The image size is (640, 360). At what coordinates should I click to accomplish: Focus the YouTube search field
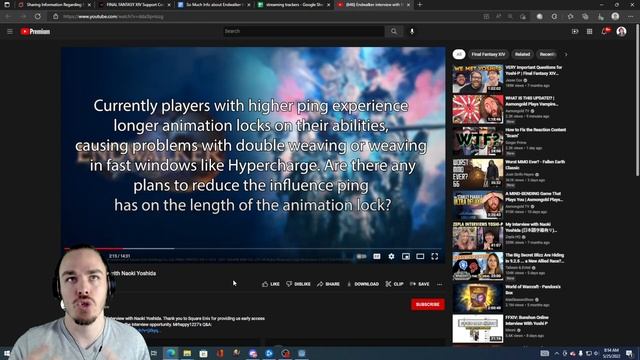tap(304, 31)
